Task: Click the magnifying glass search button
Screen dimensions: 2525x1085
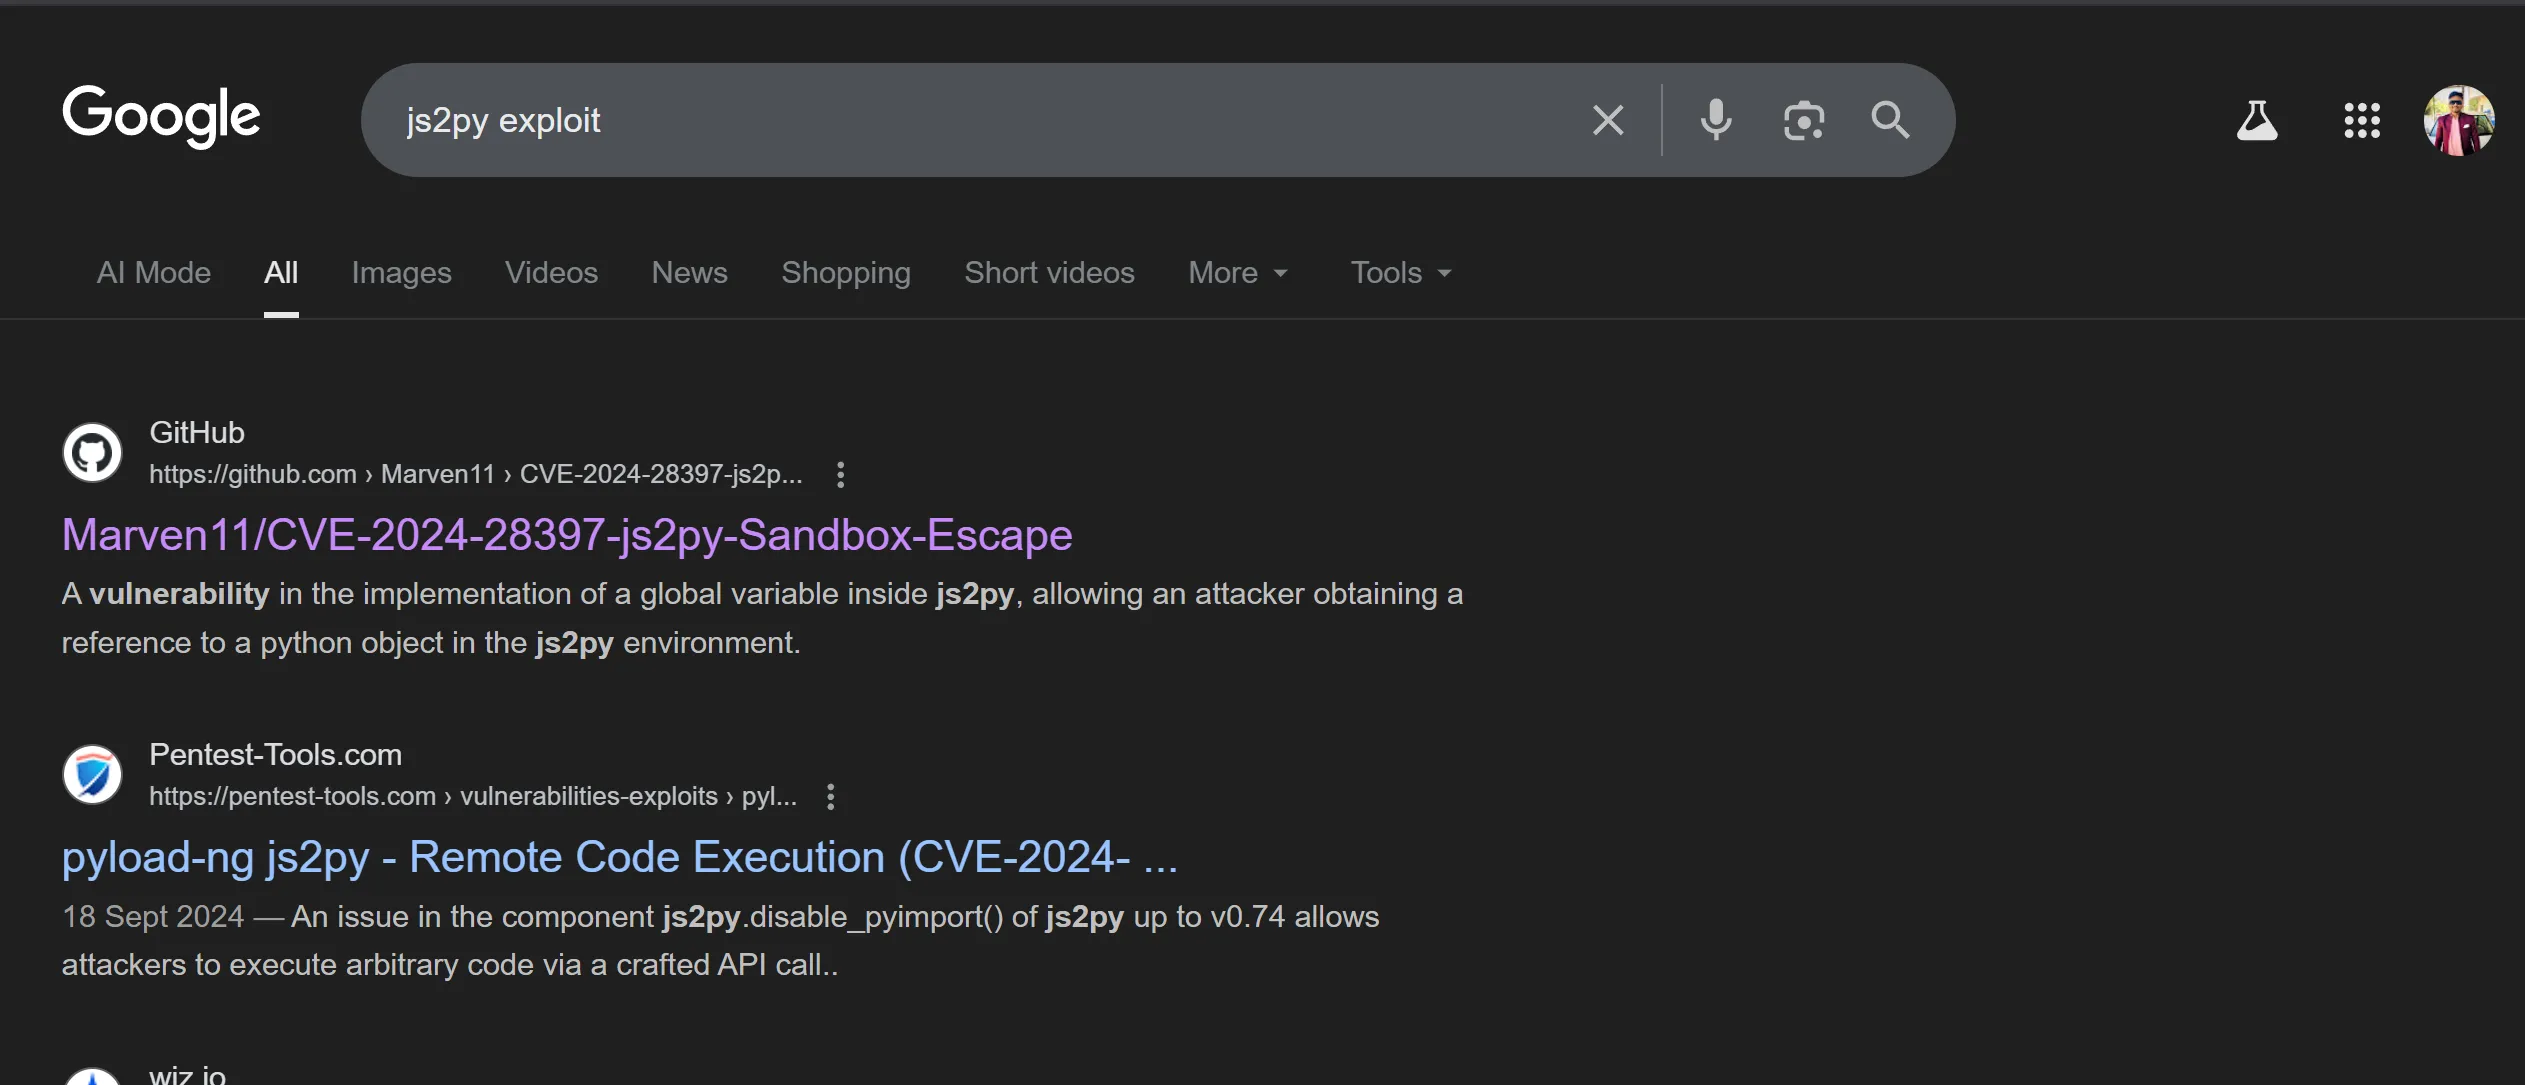Action: tap(1890, 120)
